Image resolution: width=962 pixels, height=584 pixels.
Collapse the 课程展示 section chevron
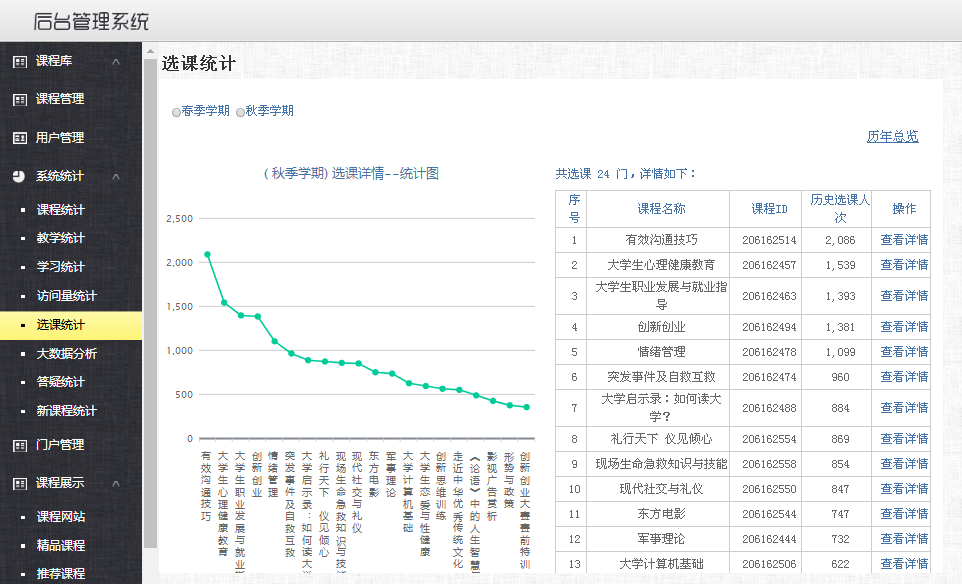[116, 483]
